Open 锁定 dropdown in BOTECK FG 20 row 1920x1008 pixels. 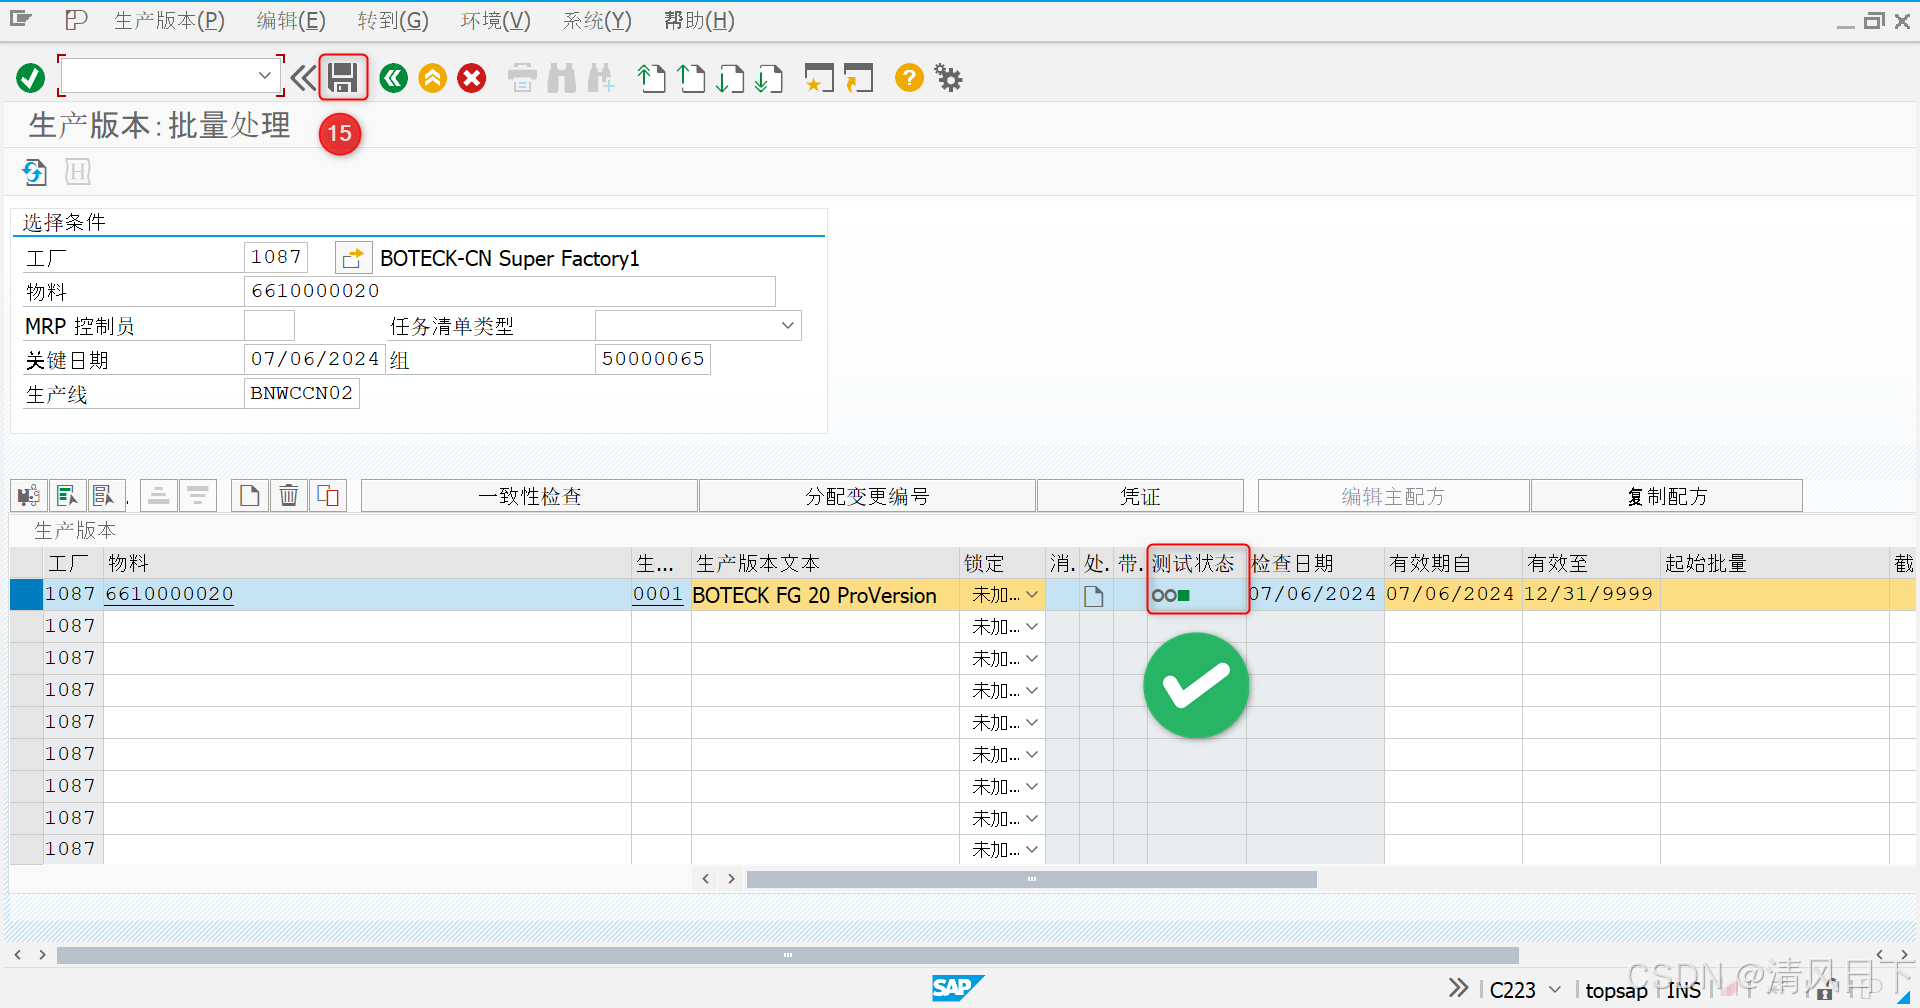pyautogui.click(x=1032, y=595)
